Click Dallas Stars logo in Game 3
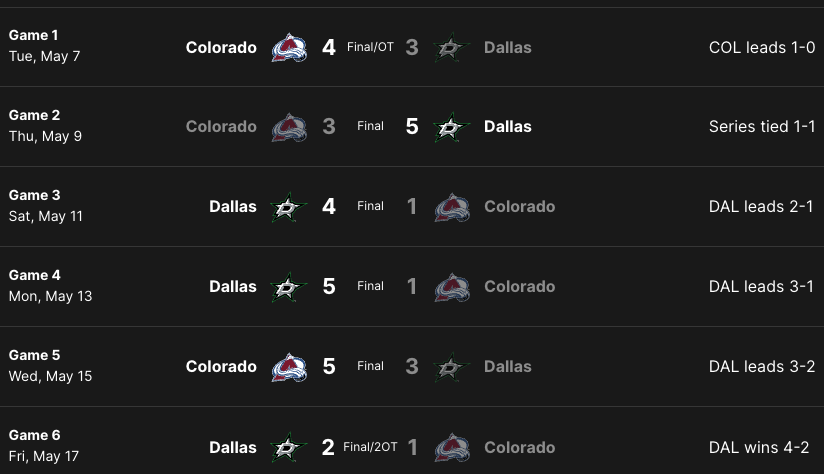Image resolution: width=824 pixels, height=474 pixels. (289, 207)
